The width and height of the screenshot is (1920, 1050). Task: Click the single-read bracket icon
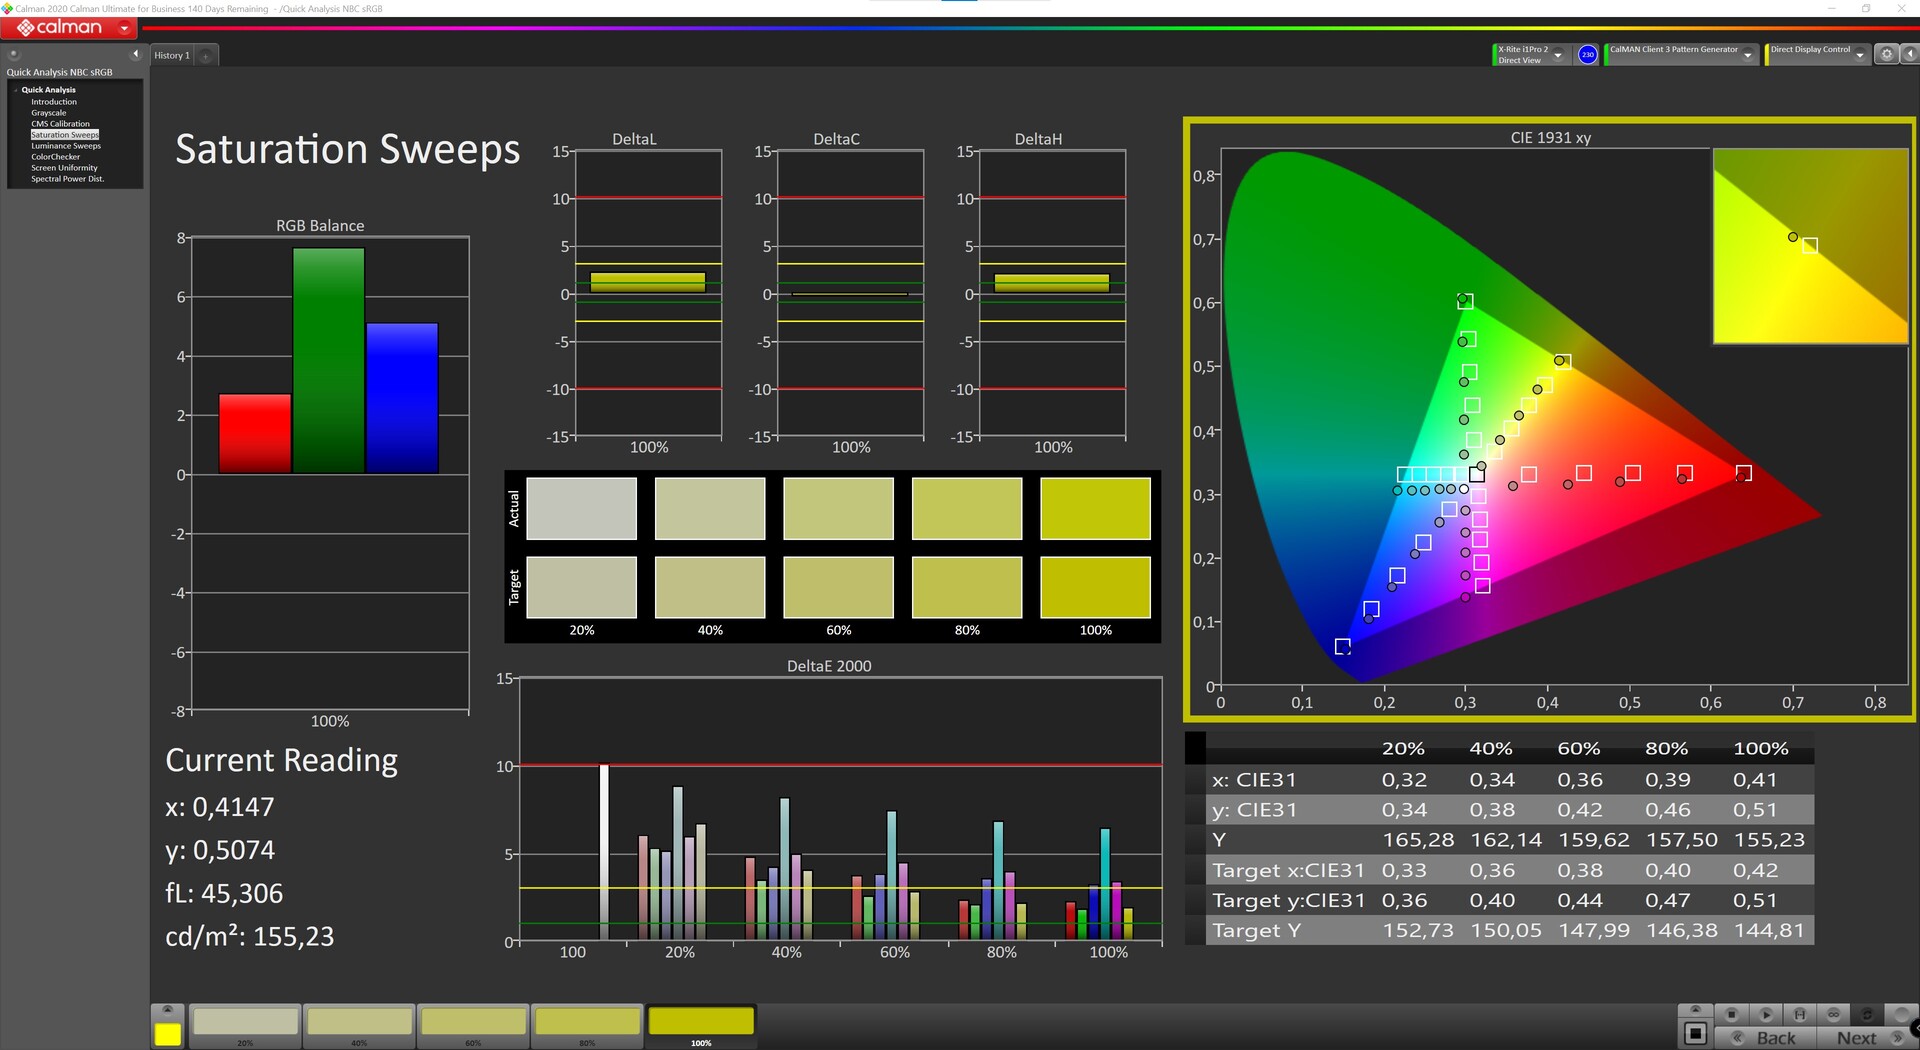click(1799, 1014)
